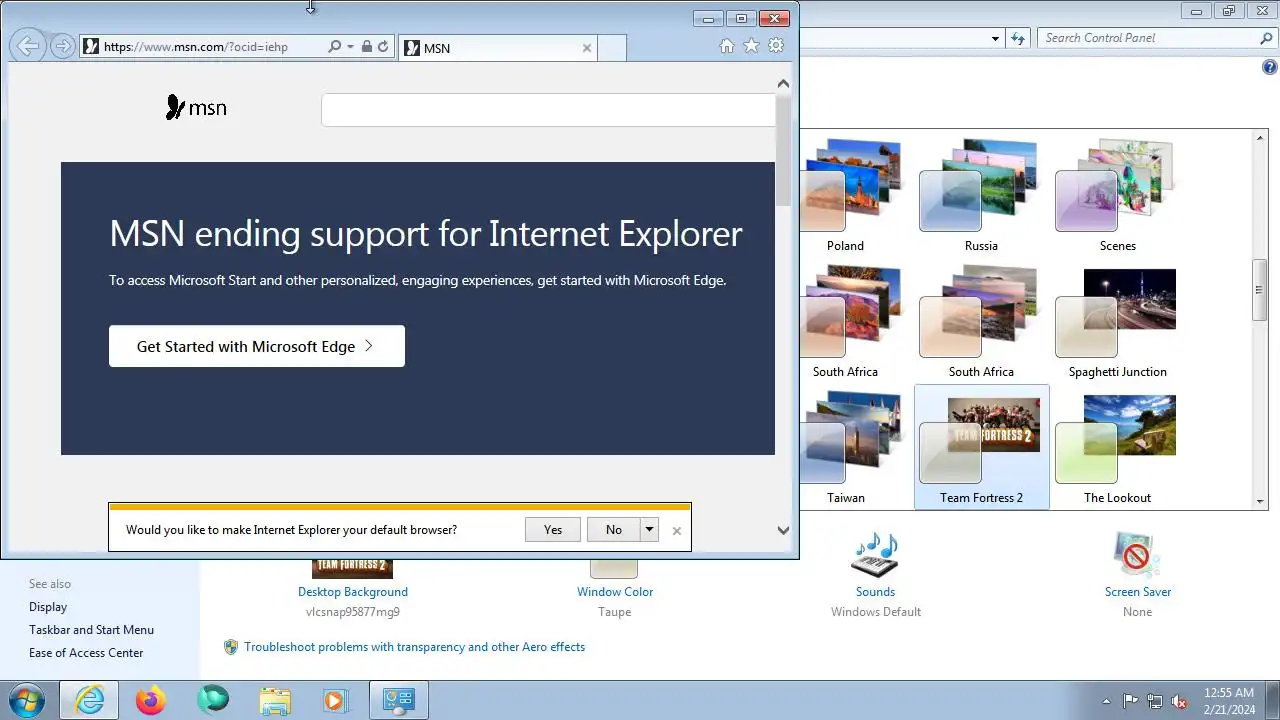Focus the MSN search box

[x=548, y=110]
